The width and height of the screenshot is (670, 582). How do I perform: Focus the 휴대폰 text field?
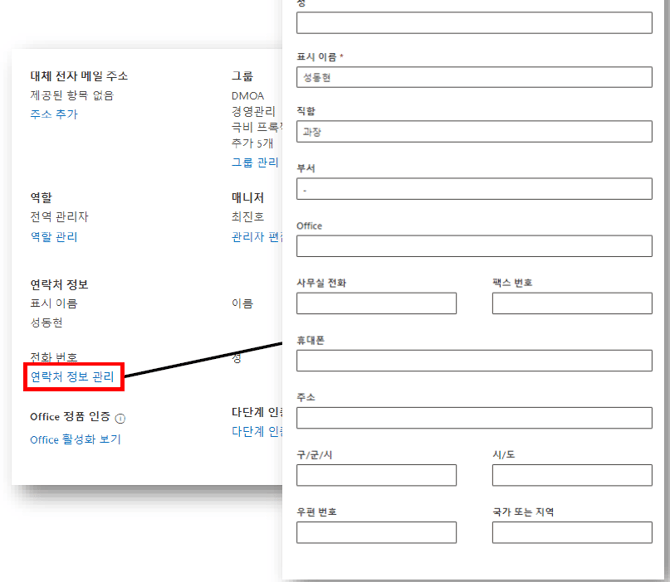click(474, 360)
